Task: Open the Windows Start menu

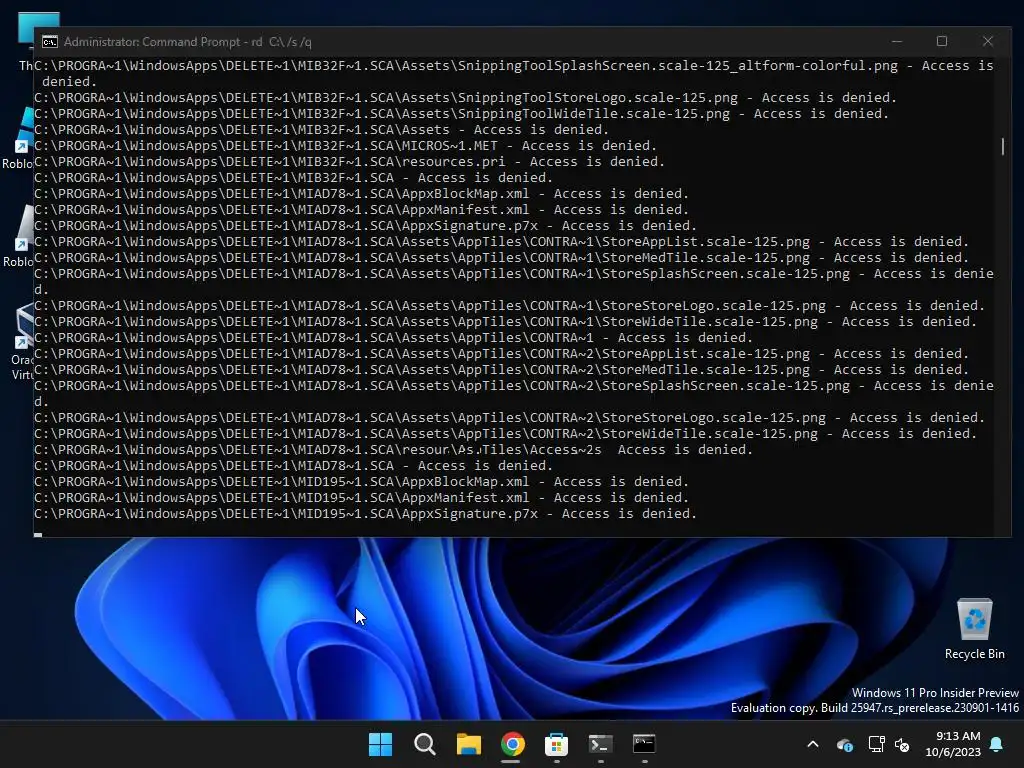Action: coord(380,744)
